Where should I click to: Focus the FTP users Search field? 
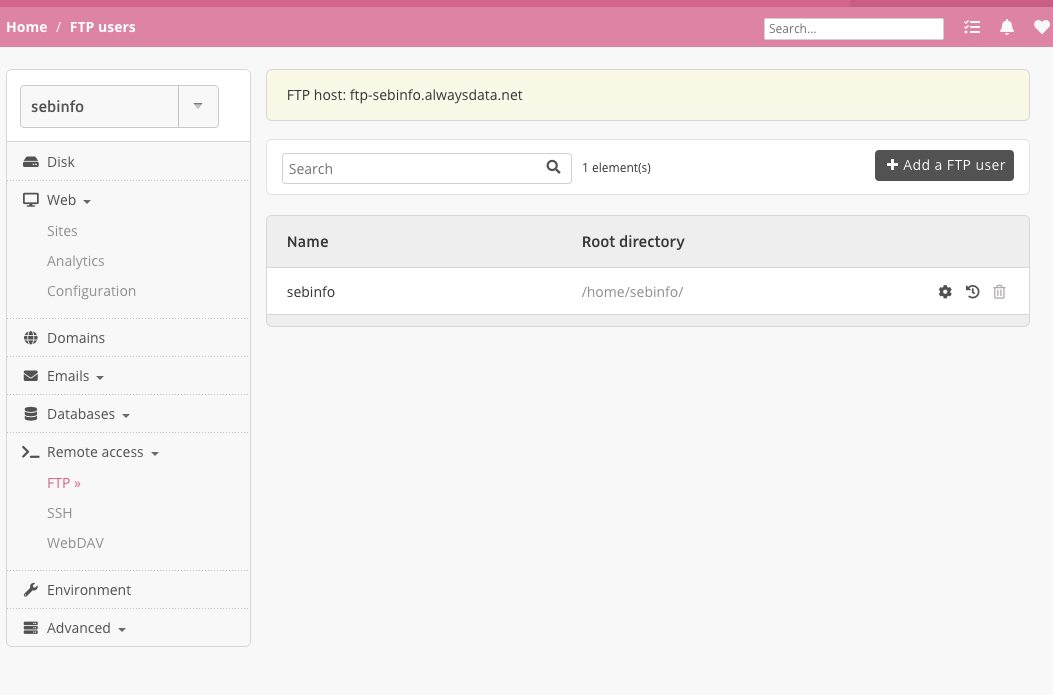tap(414, 169)
